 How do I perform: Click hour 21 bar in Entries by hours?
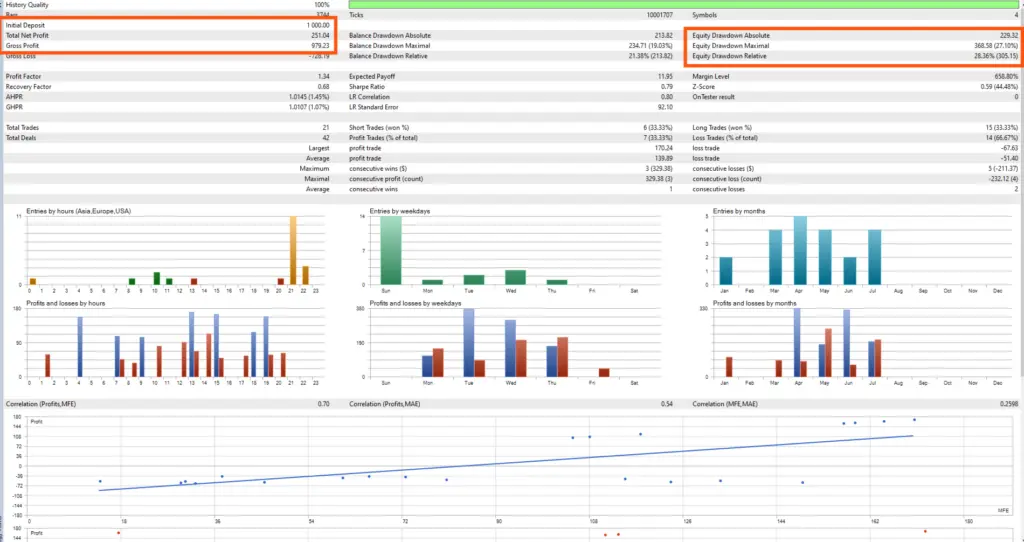coord(293,250)
